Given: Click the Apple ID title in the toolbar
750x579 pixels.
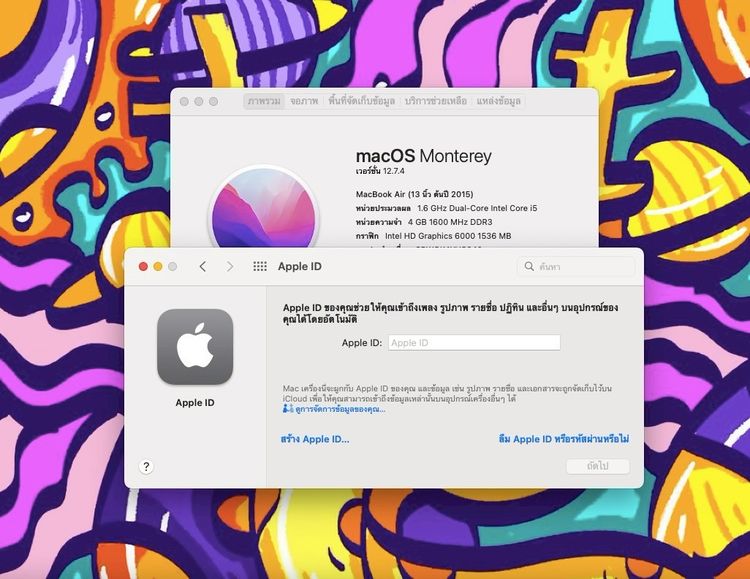Looking at the screenshot, I should (300, 267).
